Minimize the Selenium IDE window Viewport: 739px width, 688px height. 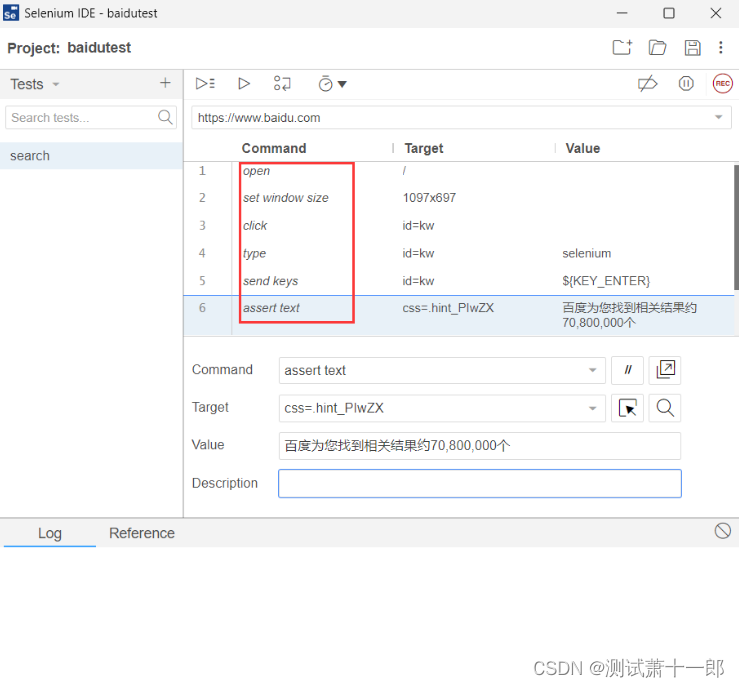click(622, 13)
